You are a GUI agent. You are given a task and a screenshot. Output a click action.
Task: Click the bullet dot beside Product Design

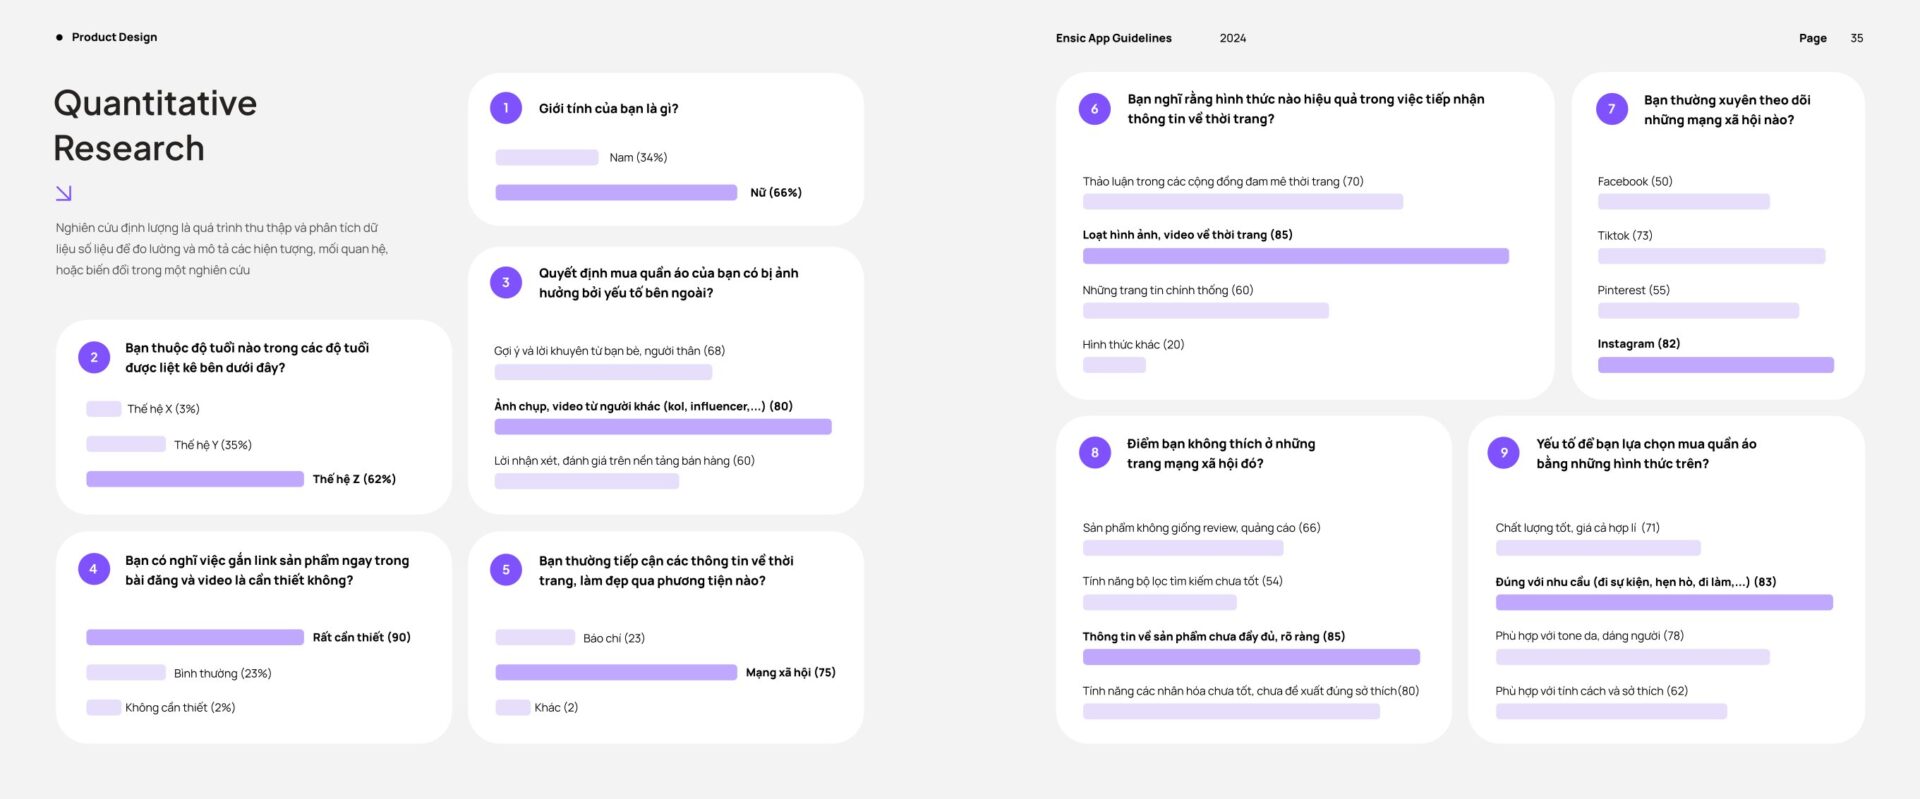(x=59, y=37)
